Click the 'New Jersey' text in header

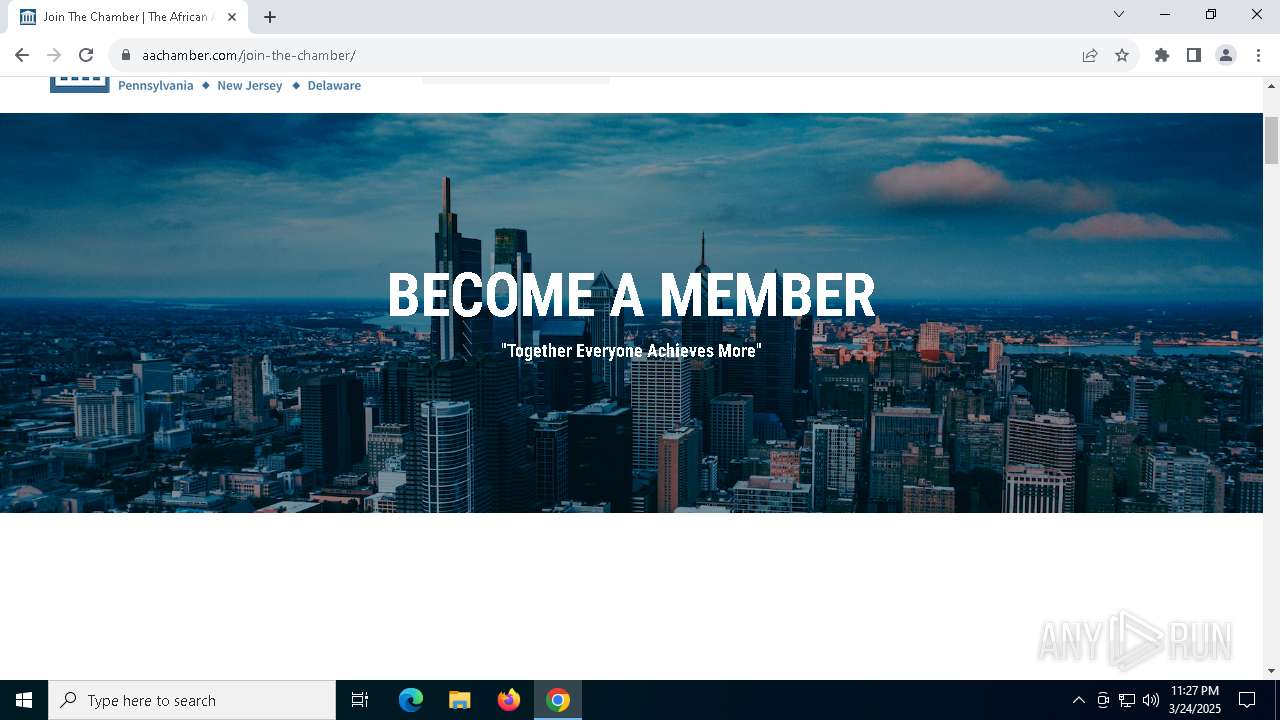pos(250,86)
